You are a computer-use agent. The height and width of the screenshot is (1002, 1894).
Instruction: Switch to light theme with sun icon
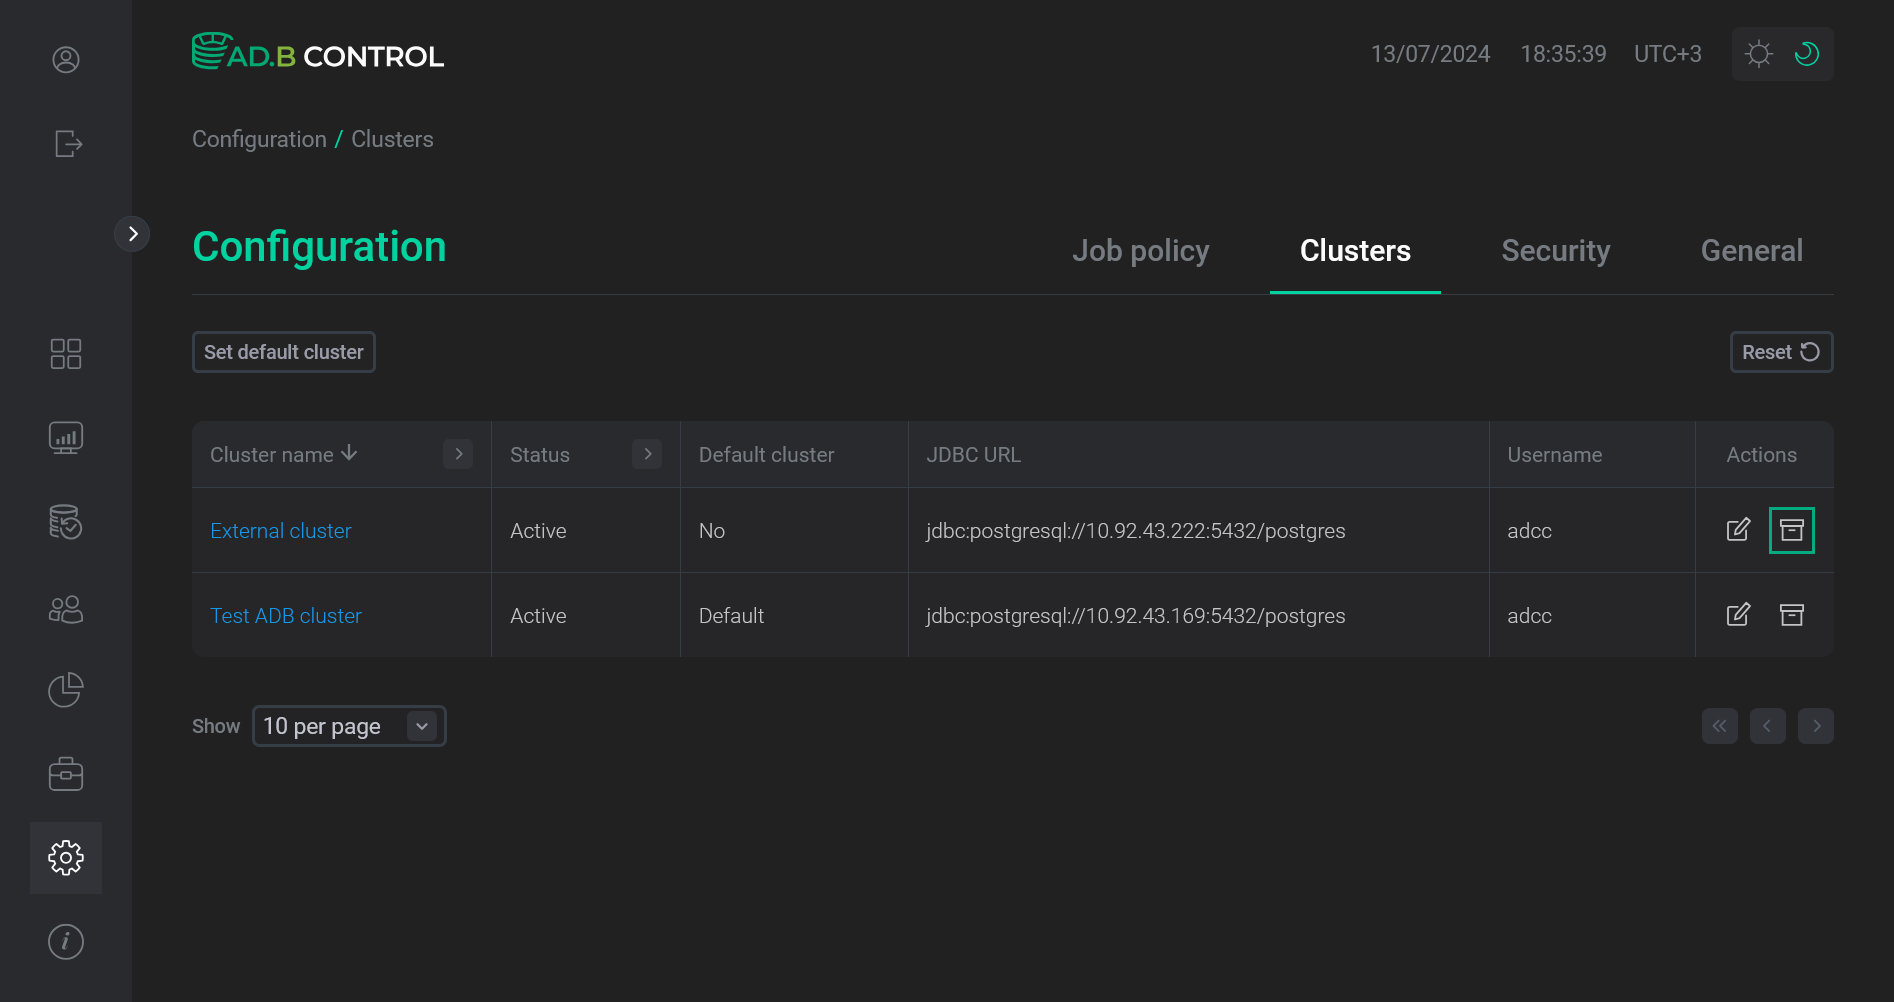[x=1758, y=53]
